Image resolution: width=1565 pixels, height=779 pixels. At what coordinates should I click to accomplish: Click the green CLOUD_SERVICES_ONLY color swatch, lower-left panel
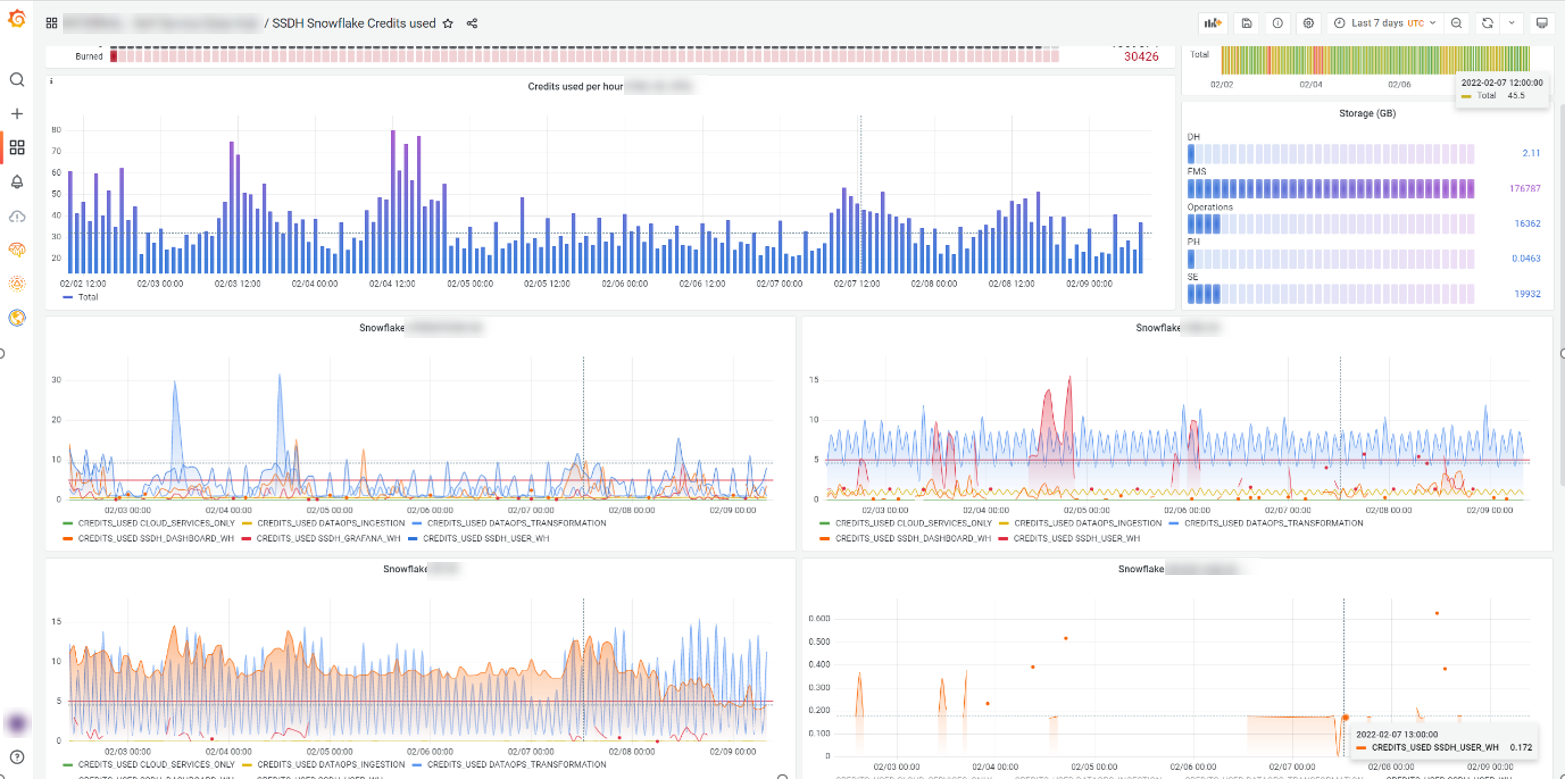pyautogui.click(x=68, y=765)
